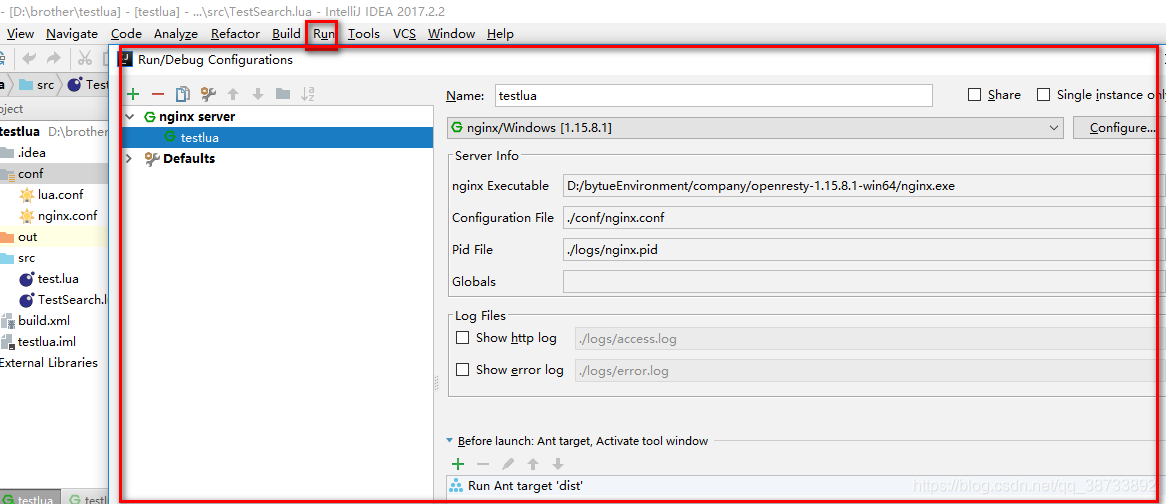
Task: Click the Ant target icon beside Run Ant target 'dist'
Action: tap(456, 485)
